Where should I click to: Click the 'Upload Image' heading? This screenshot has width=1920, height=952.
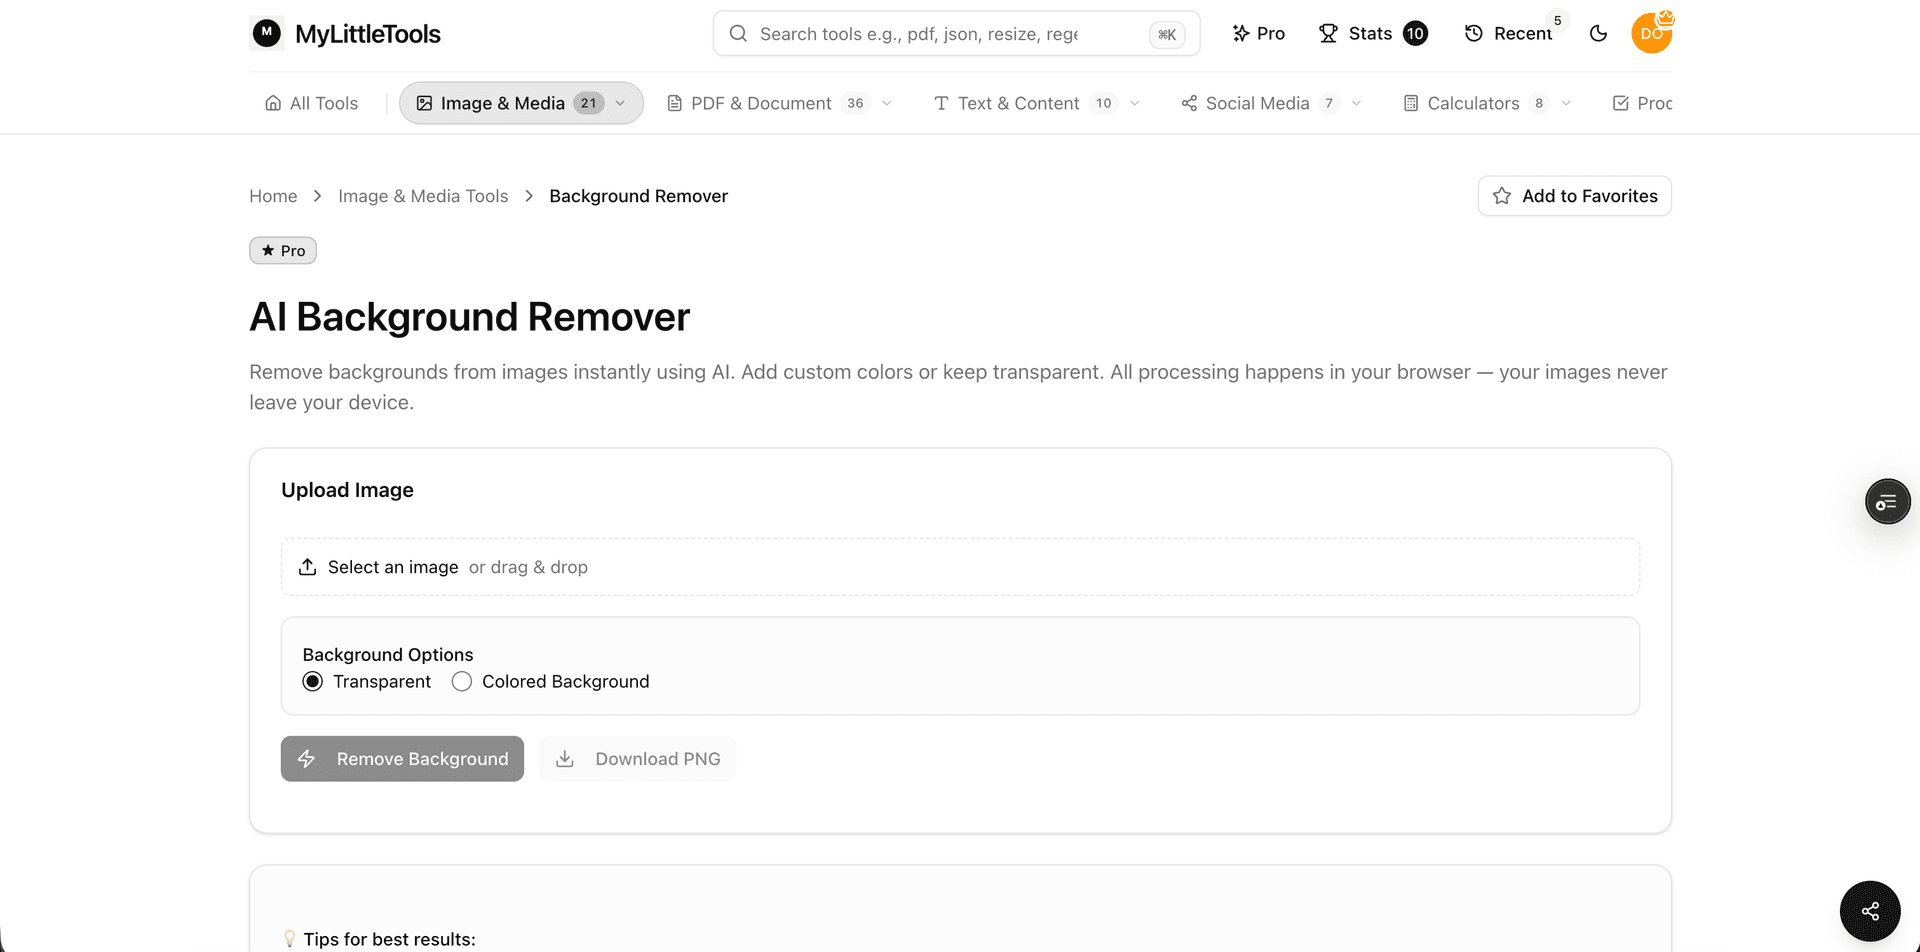coord(347,490)
